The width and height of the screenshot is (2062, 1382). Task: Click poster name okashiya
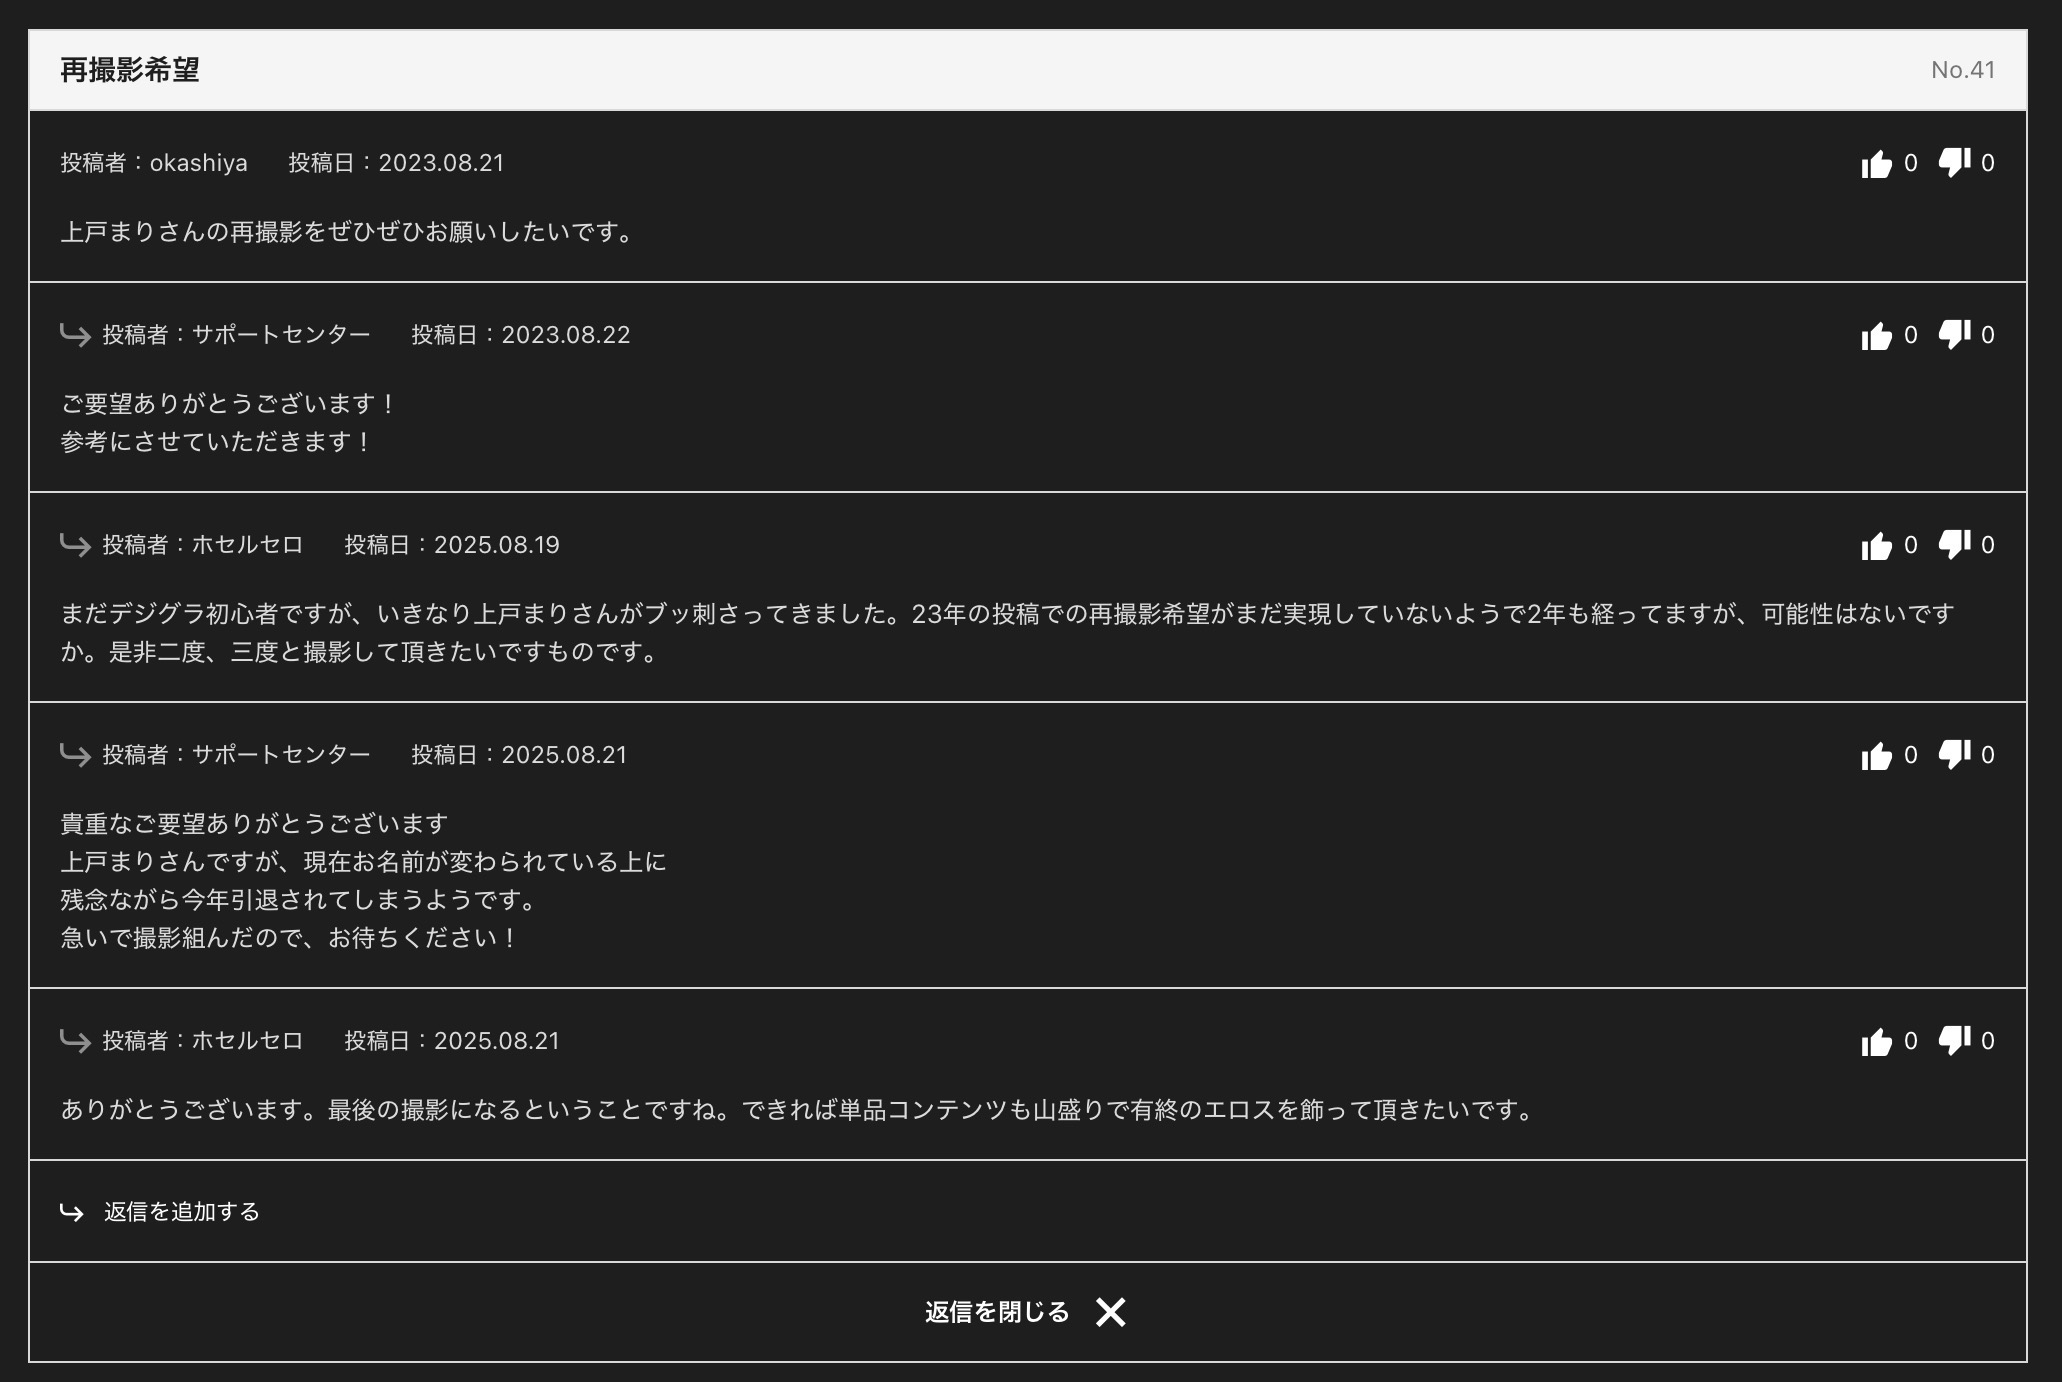pos(198,163)
